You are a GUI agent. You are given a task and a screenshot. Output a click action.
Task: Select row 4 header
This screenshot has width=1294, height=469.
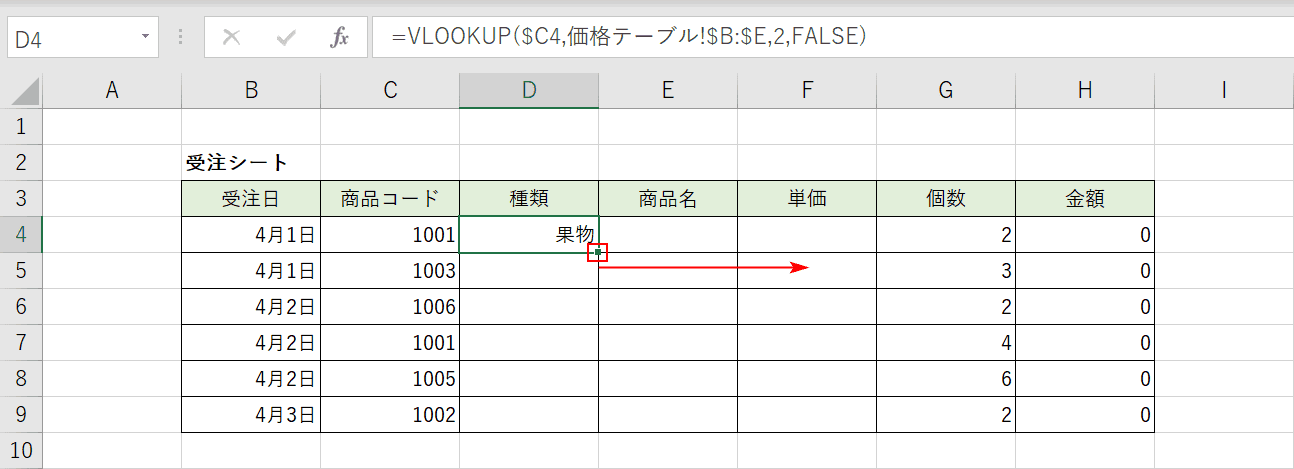(x=21, y=236)
